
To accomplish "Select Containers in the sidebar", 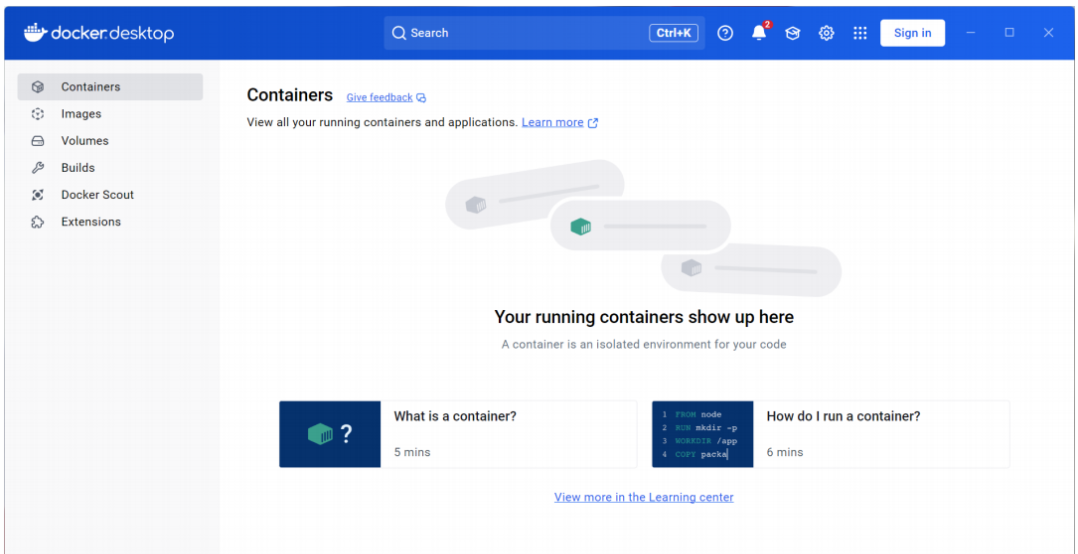I will (110, 87).
